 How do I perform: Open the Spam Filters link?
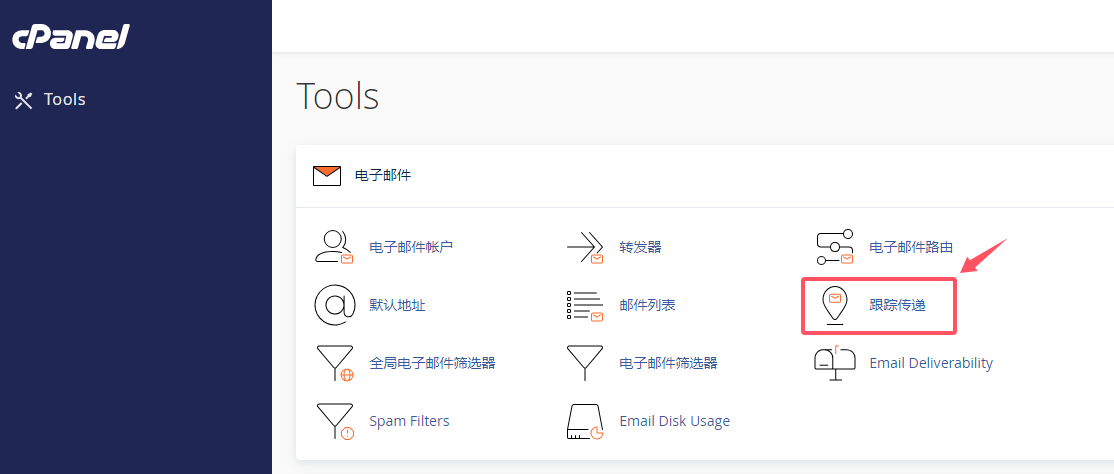click(409, 421)
